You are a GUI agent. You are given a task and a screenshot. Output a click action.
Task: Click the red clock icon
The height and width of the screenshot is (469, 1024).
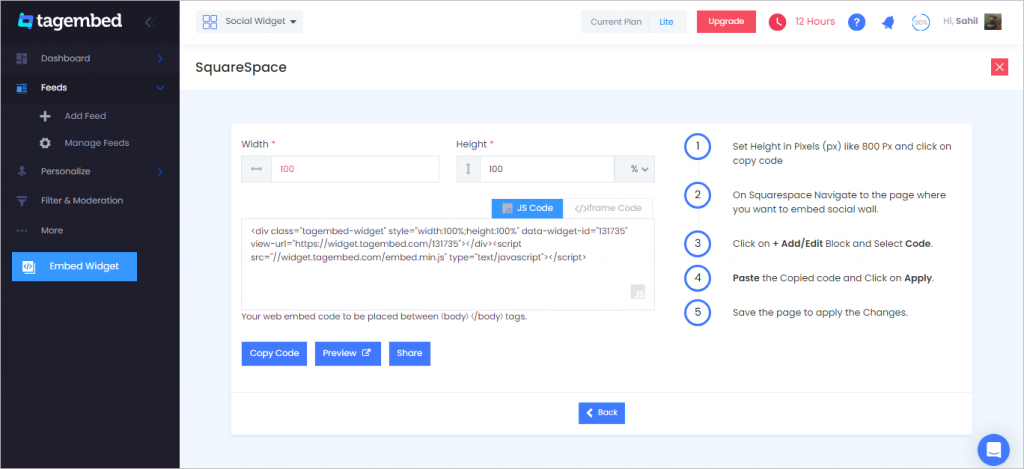click(x=777, y=22)
